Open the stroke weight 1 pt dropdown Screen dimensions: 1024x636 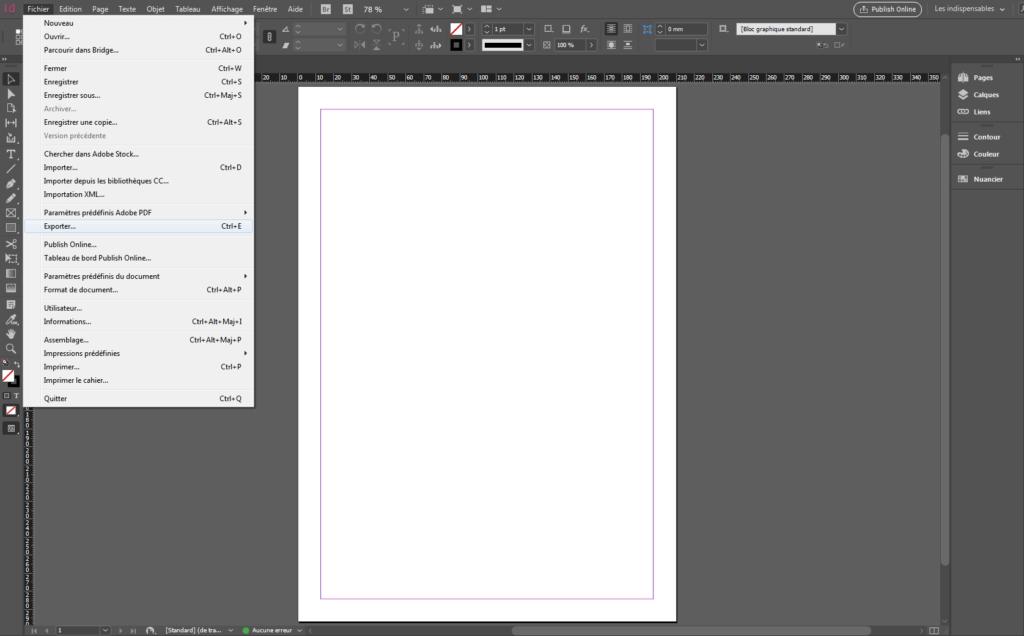pos(529,29)
